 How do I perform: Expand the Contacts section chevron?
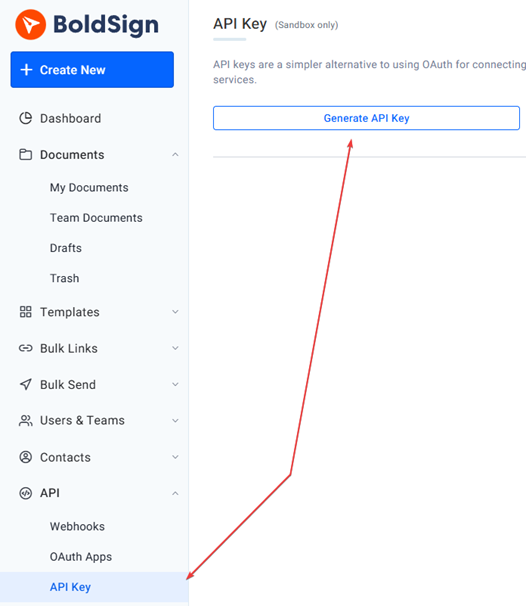point(175,457)
